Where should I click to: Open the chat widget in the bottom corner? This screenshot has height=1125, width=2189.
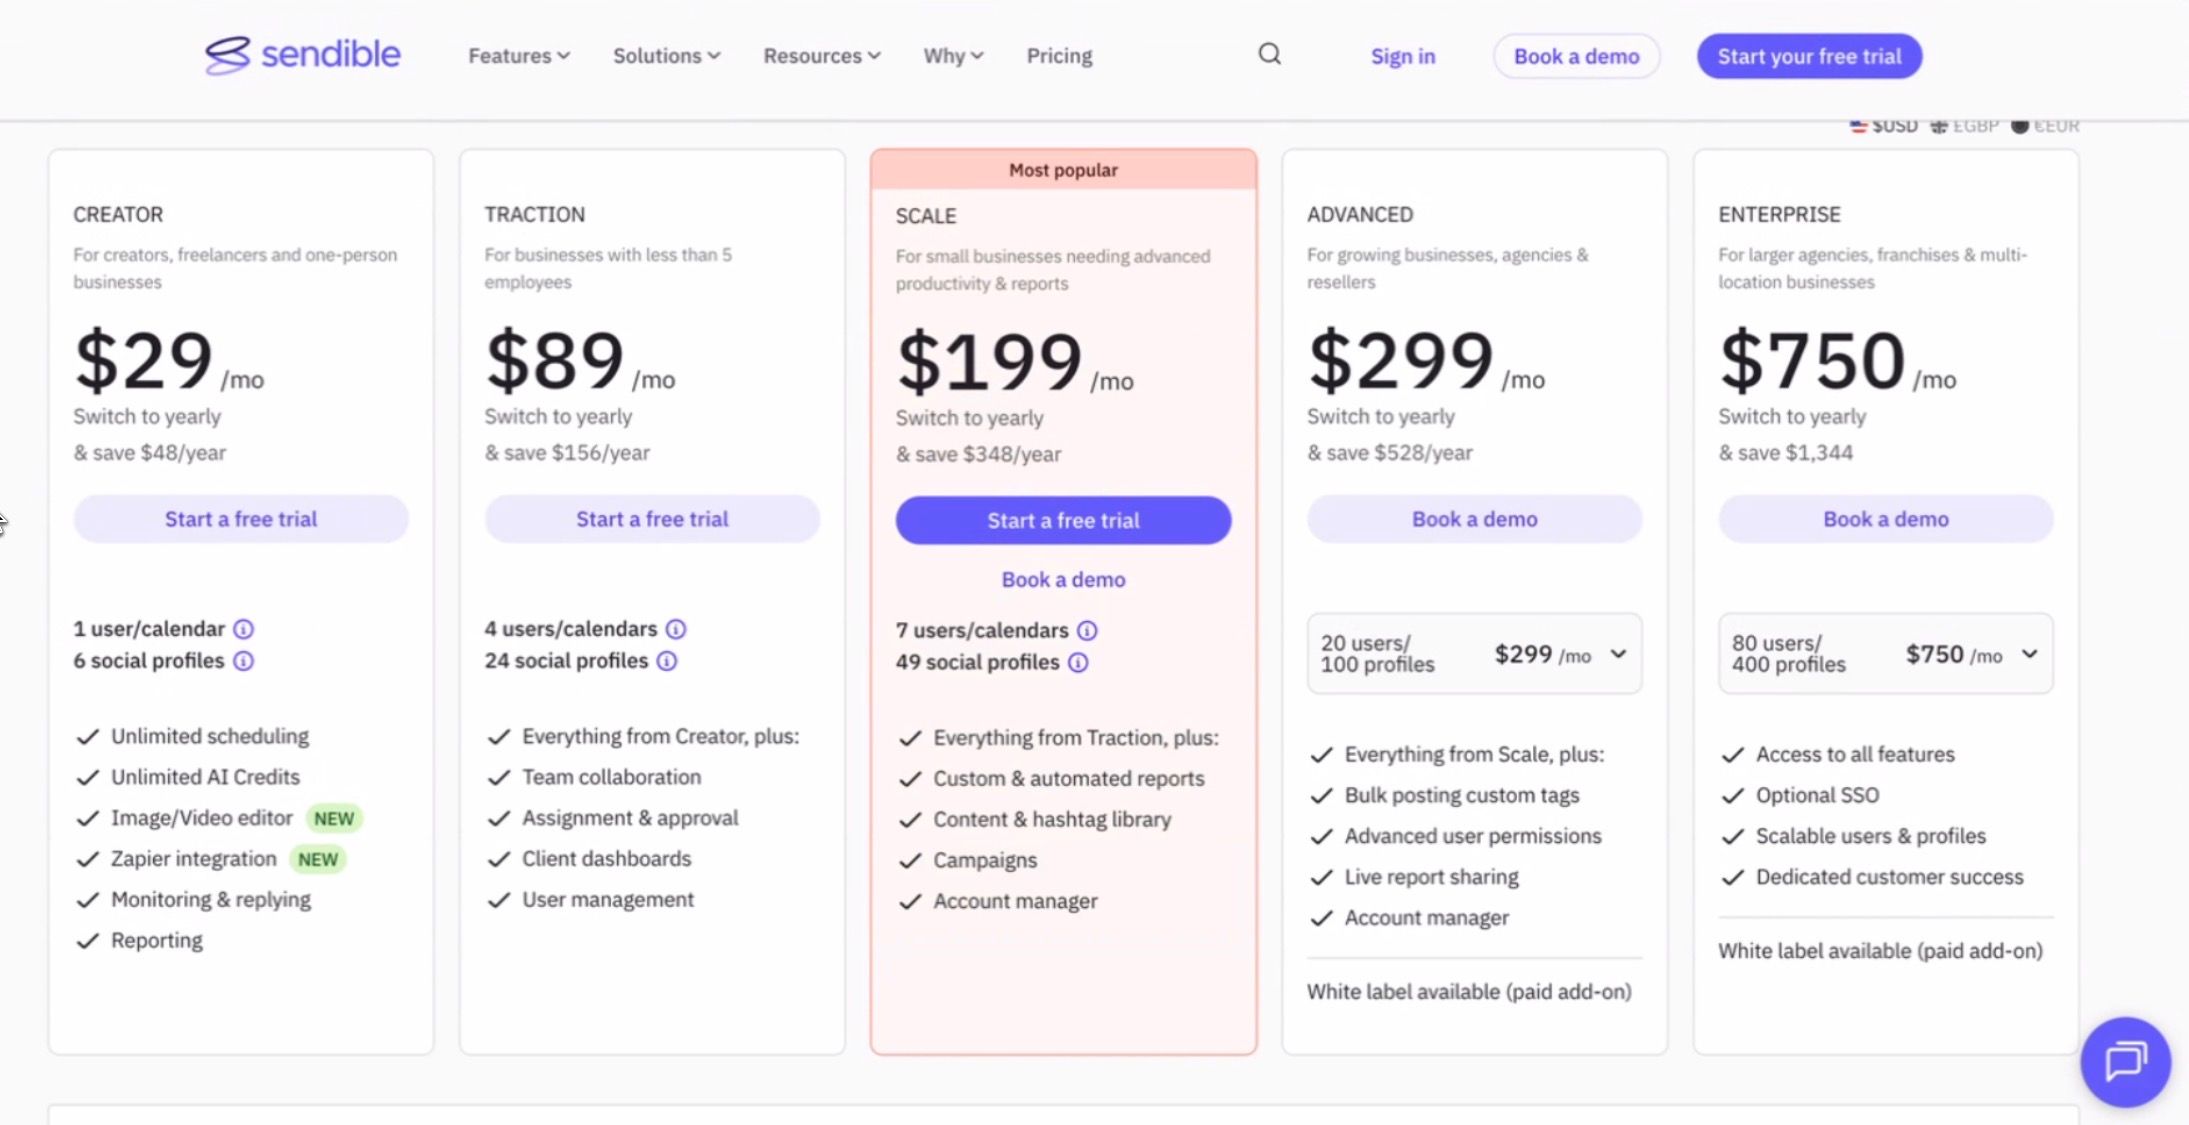[x=2124, y=1062]
